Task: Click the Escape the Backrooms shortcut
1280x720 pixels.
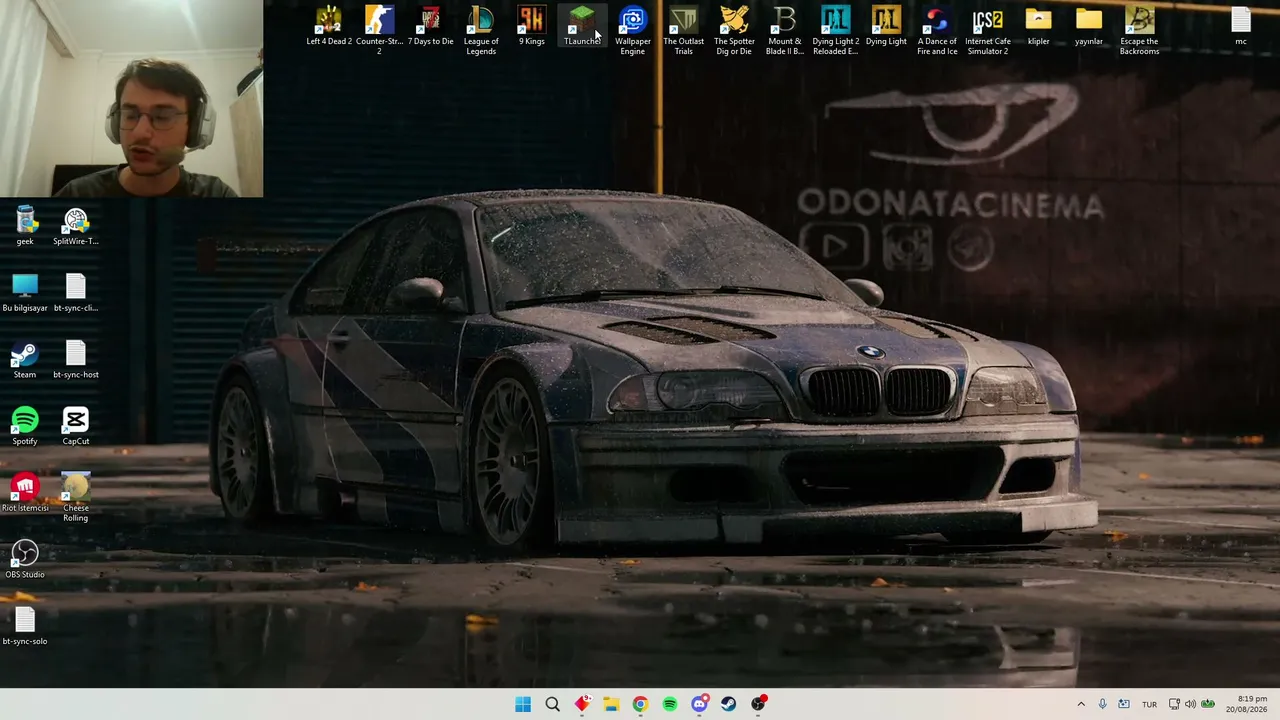Action: 1139,31
